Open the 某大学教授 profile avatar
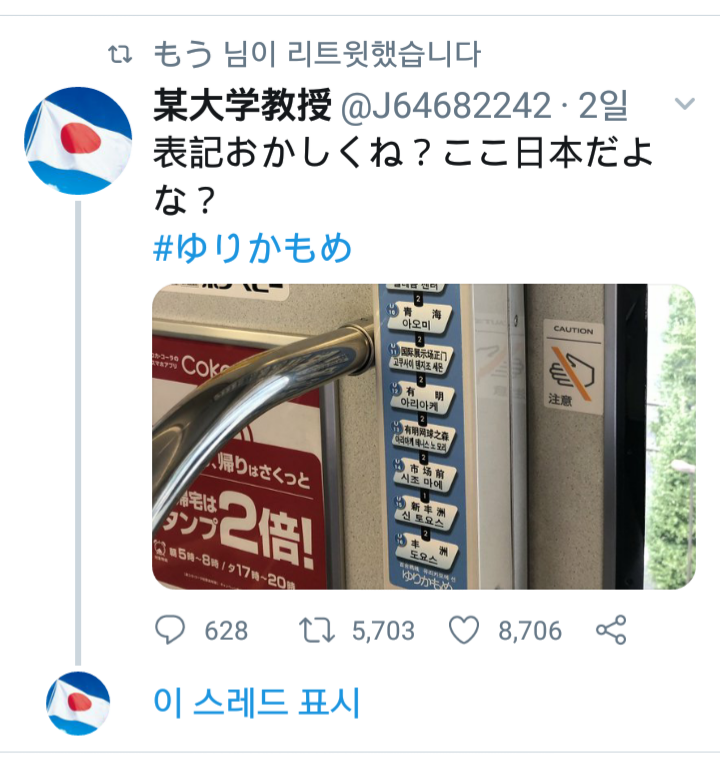Image resolution: width=720 pixels, height=765 pixels. (x=78, y=141)
